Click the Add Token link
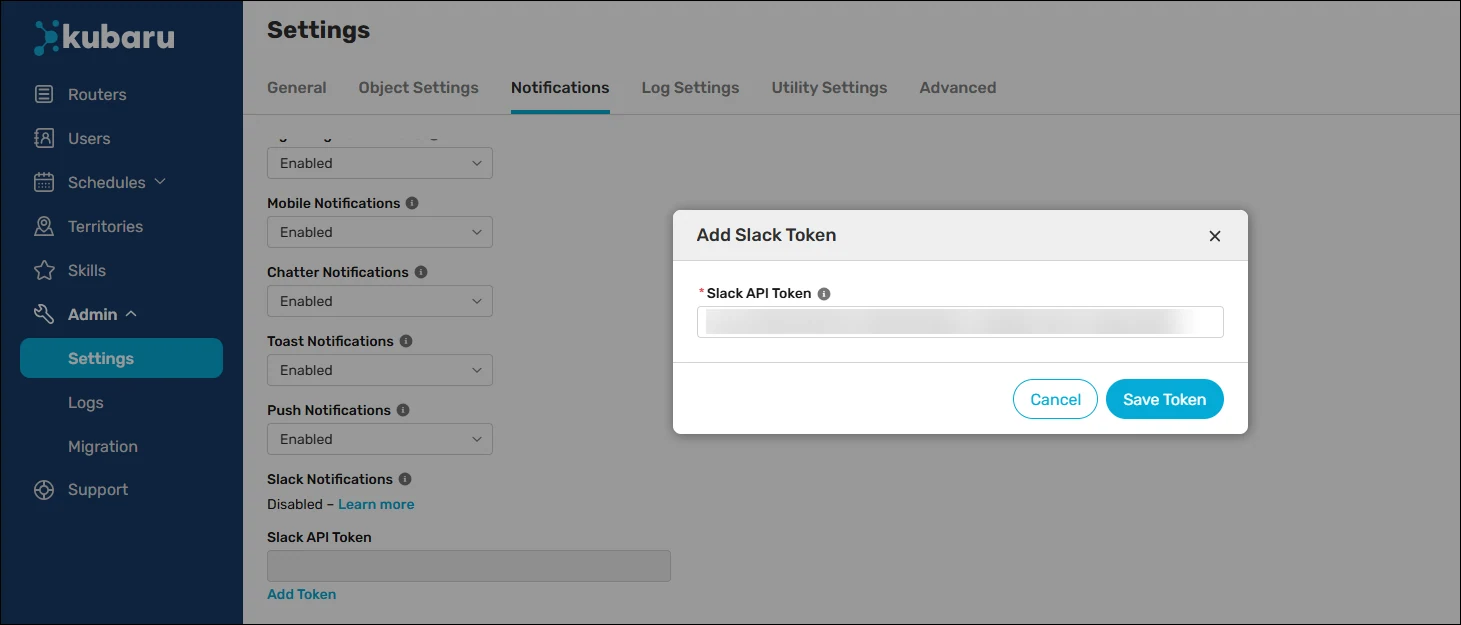Viewport: 1461px width, 625px height. [302, 594]
